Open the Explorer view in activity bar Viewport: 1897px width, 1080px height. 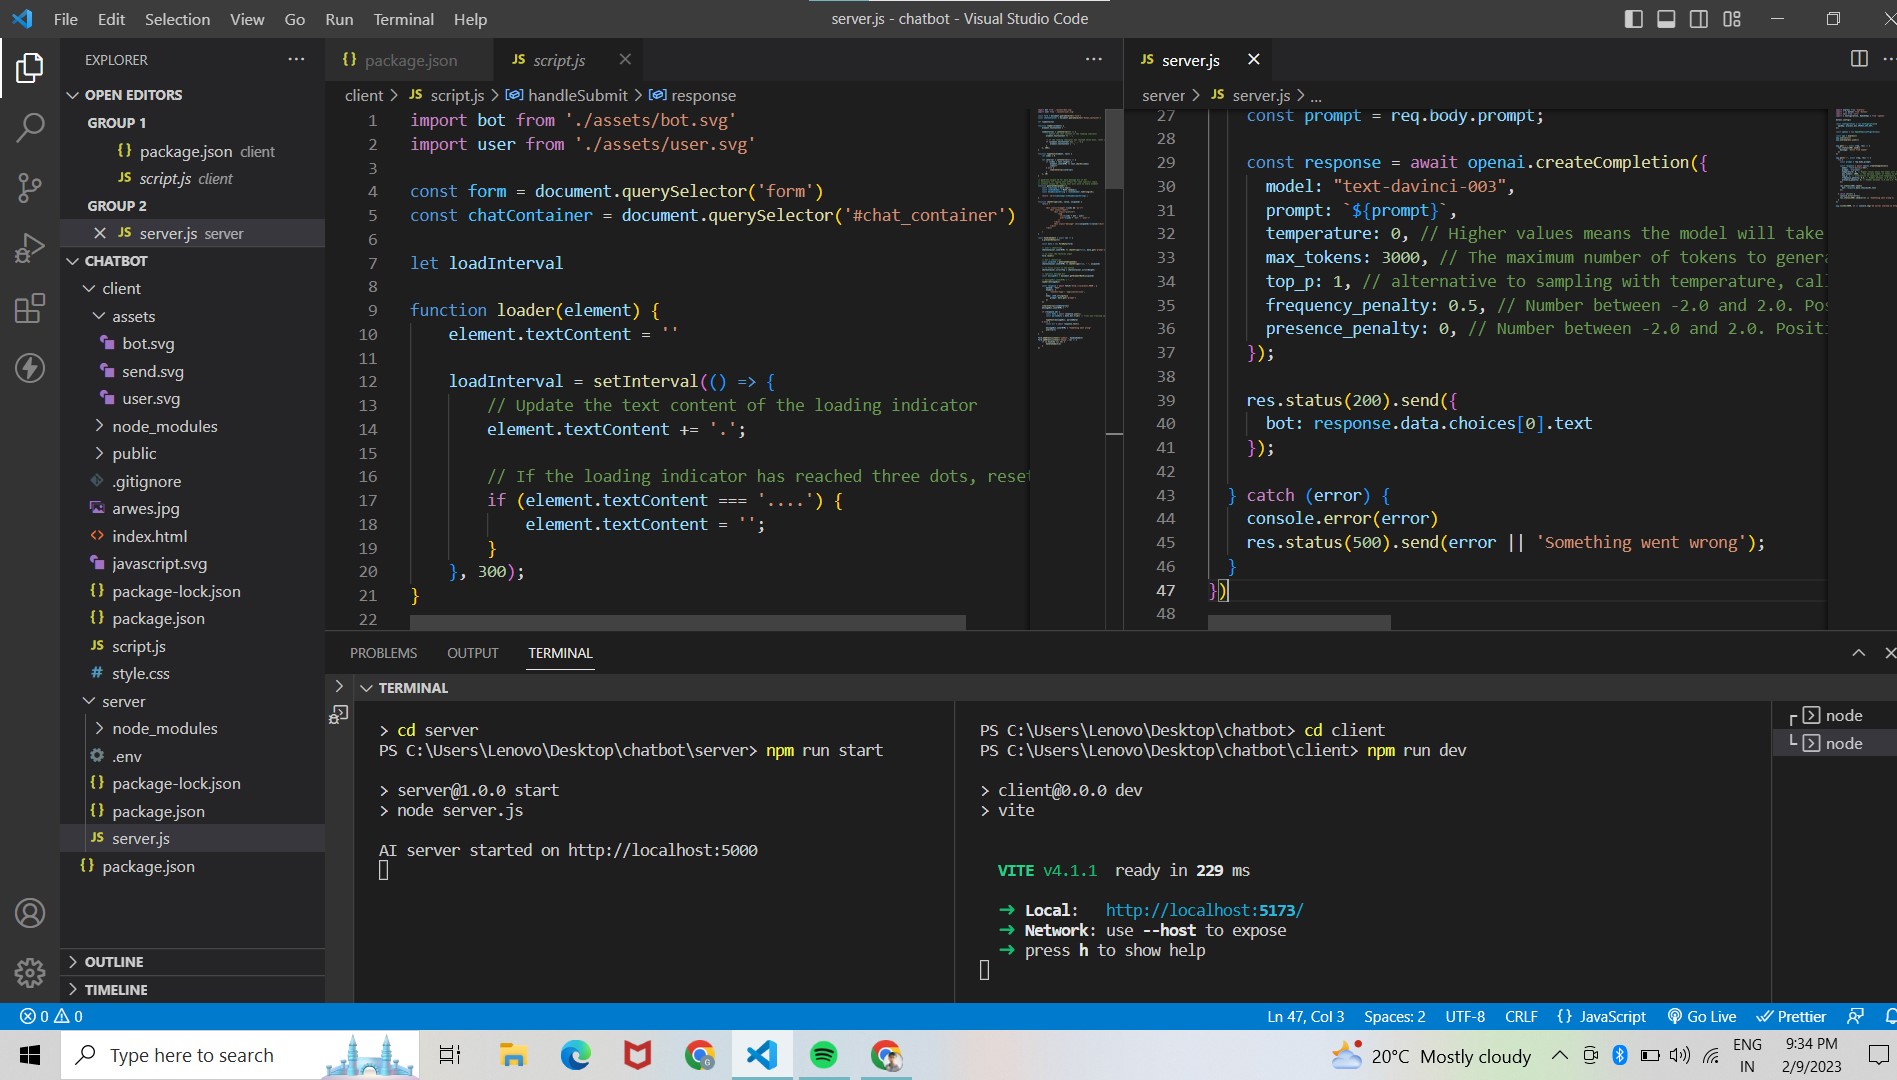[x=30, y=68]
